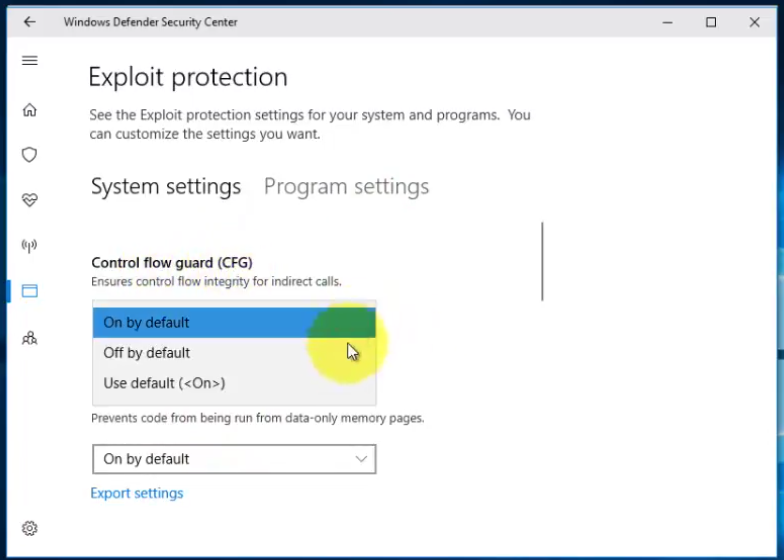Open the hamburger navigation menu

30,60
